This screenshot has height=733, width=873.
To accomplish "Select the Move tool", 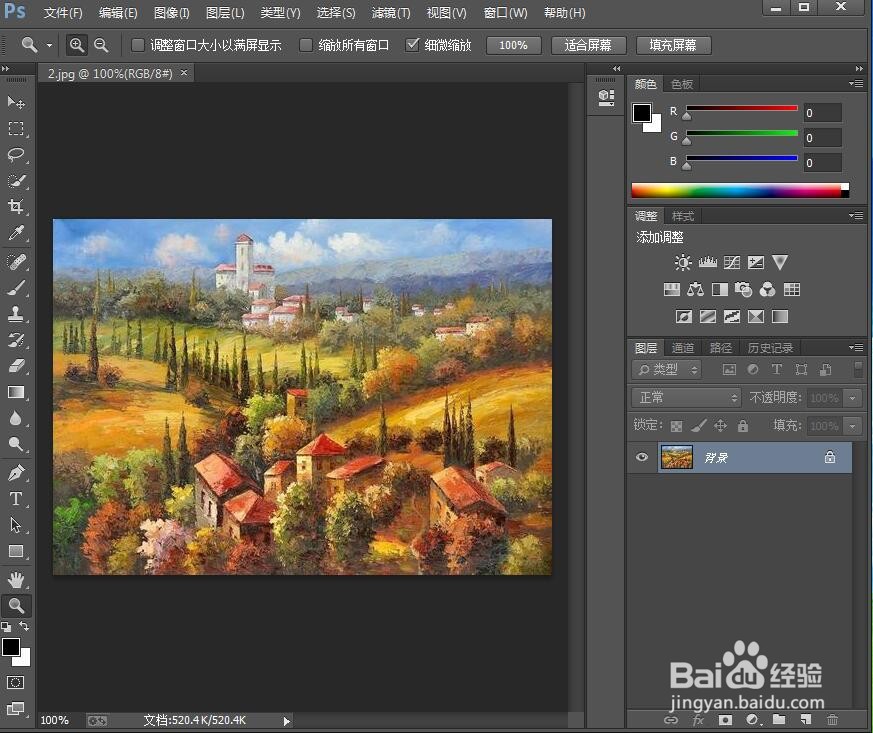I will pos(16,102).
